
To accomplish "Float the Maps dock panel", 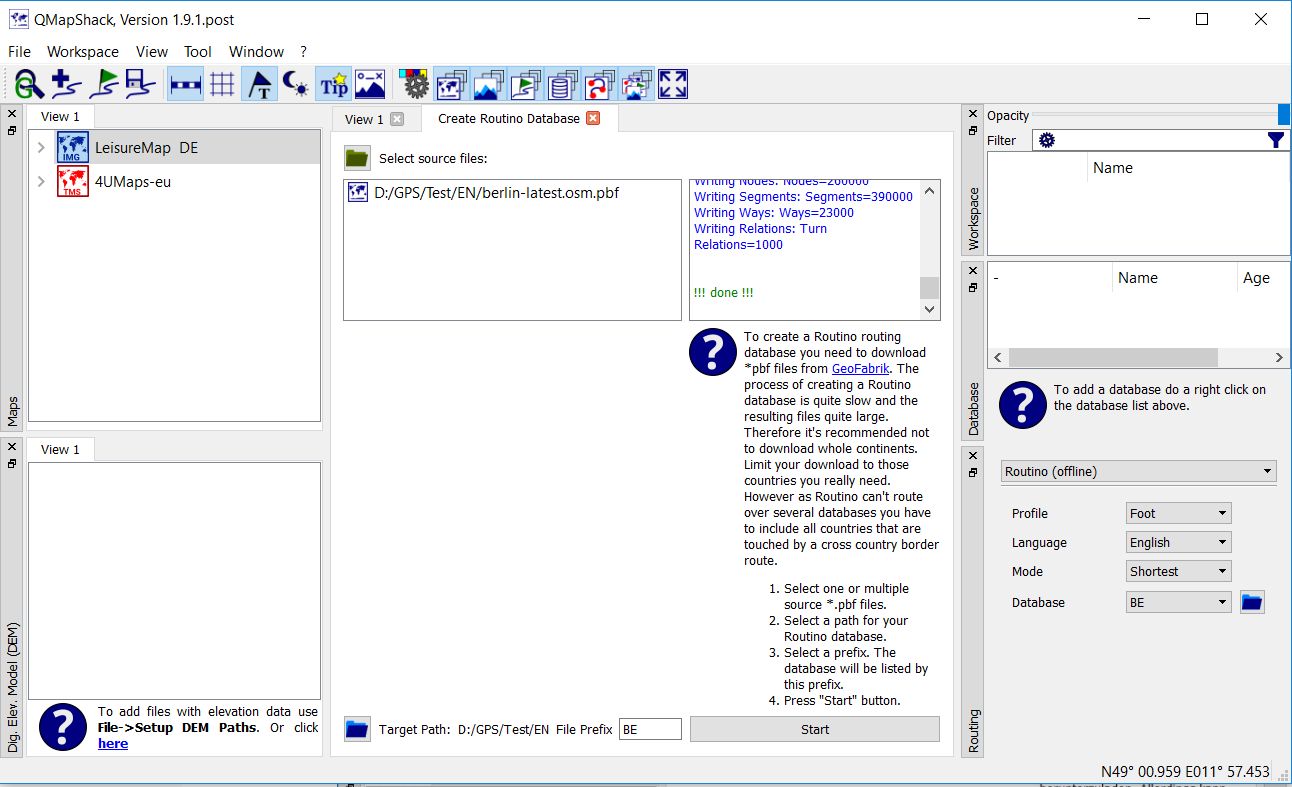I will tap(12, 131).
